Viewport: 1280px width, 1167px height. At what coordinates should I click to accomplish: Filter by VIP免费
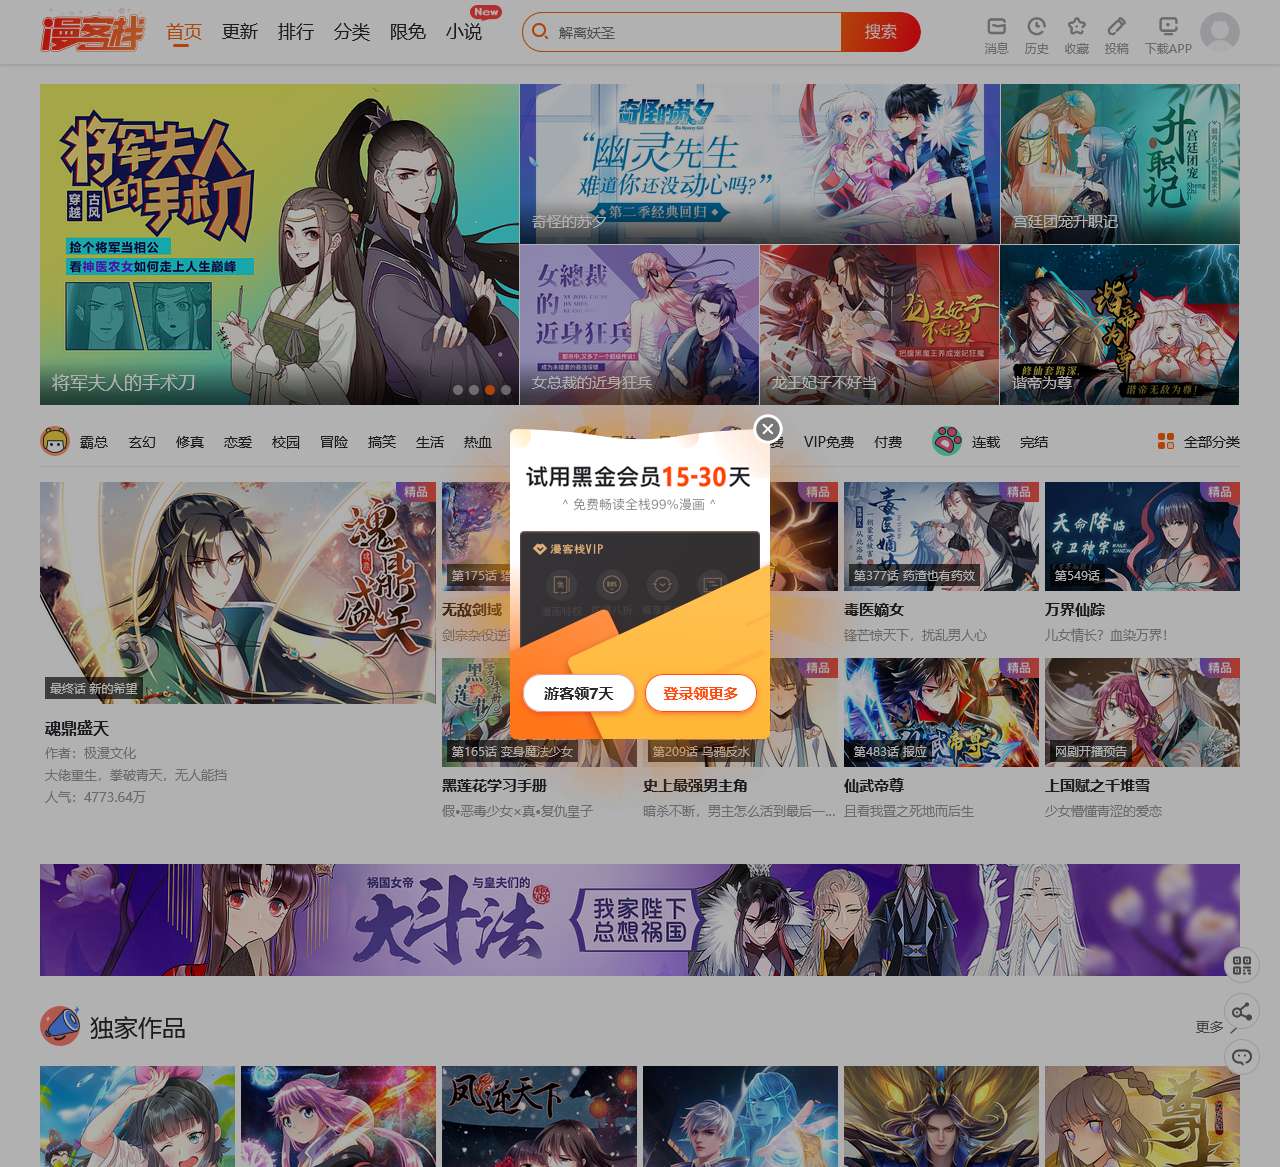829,442
